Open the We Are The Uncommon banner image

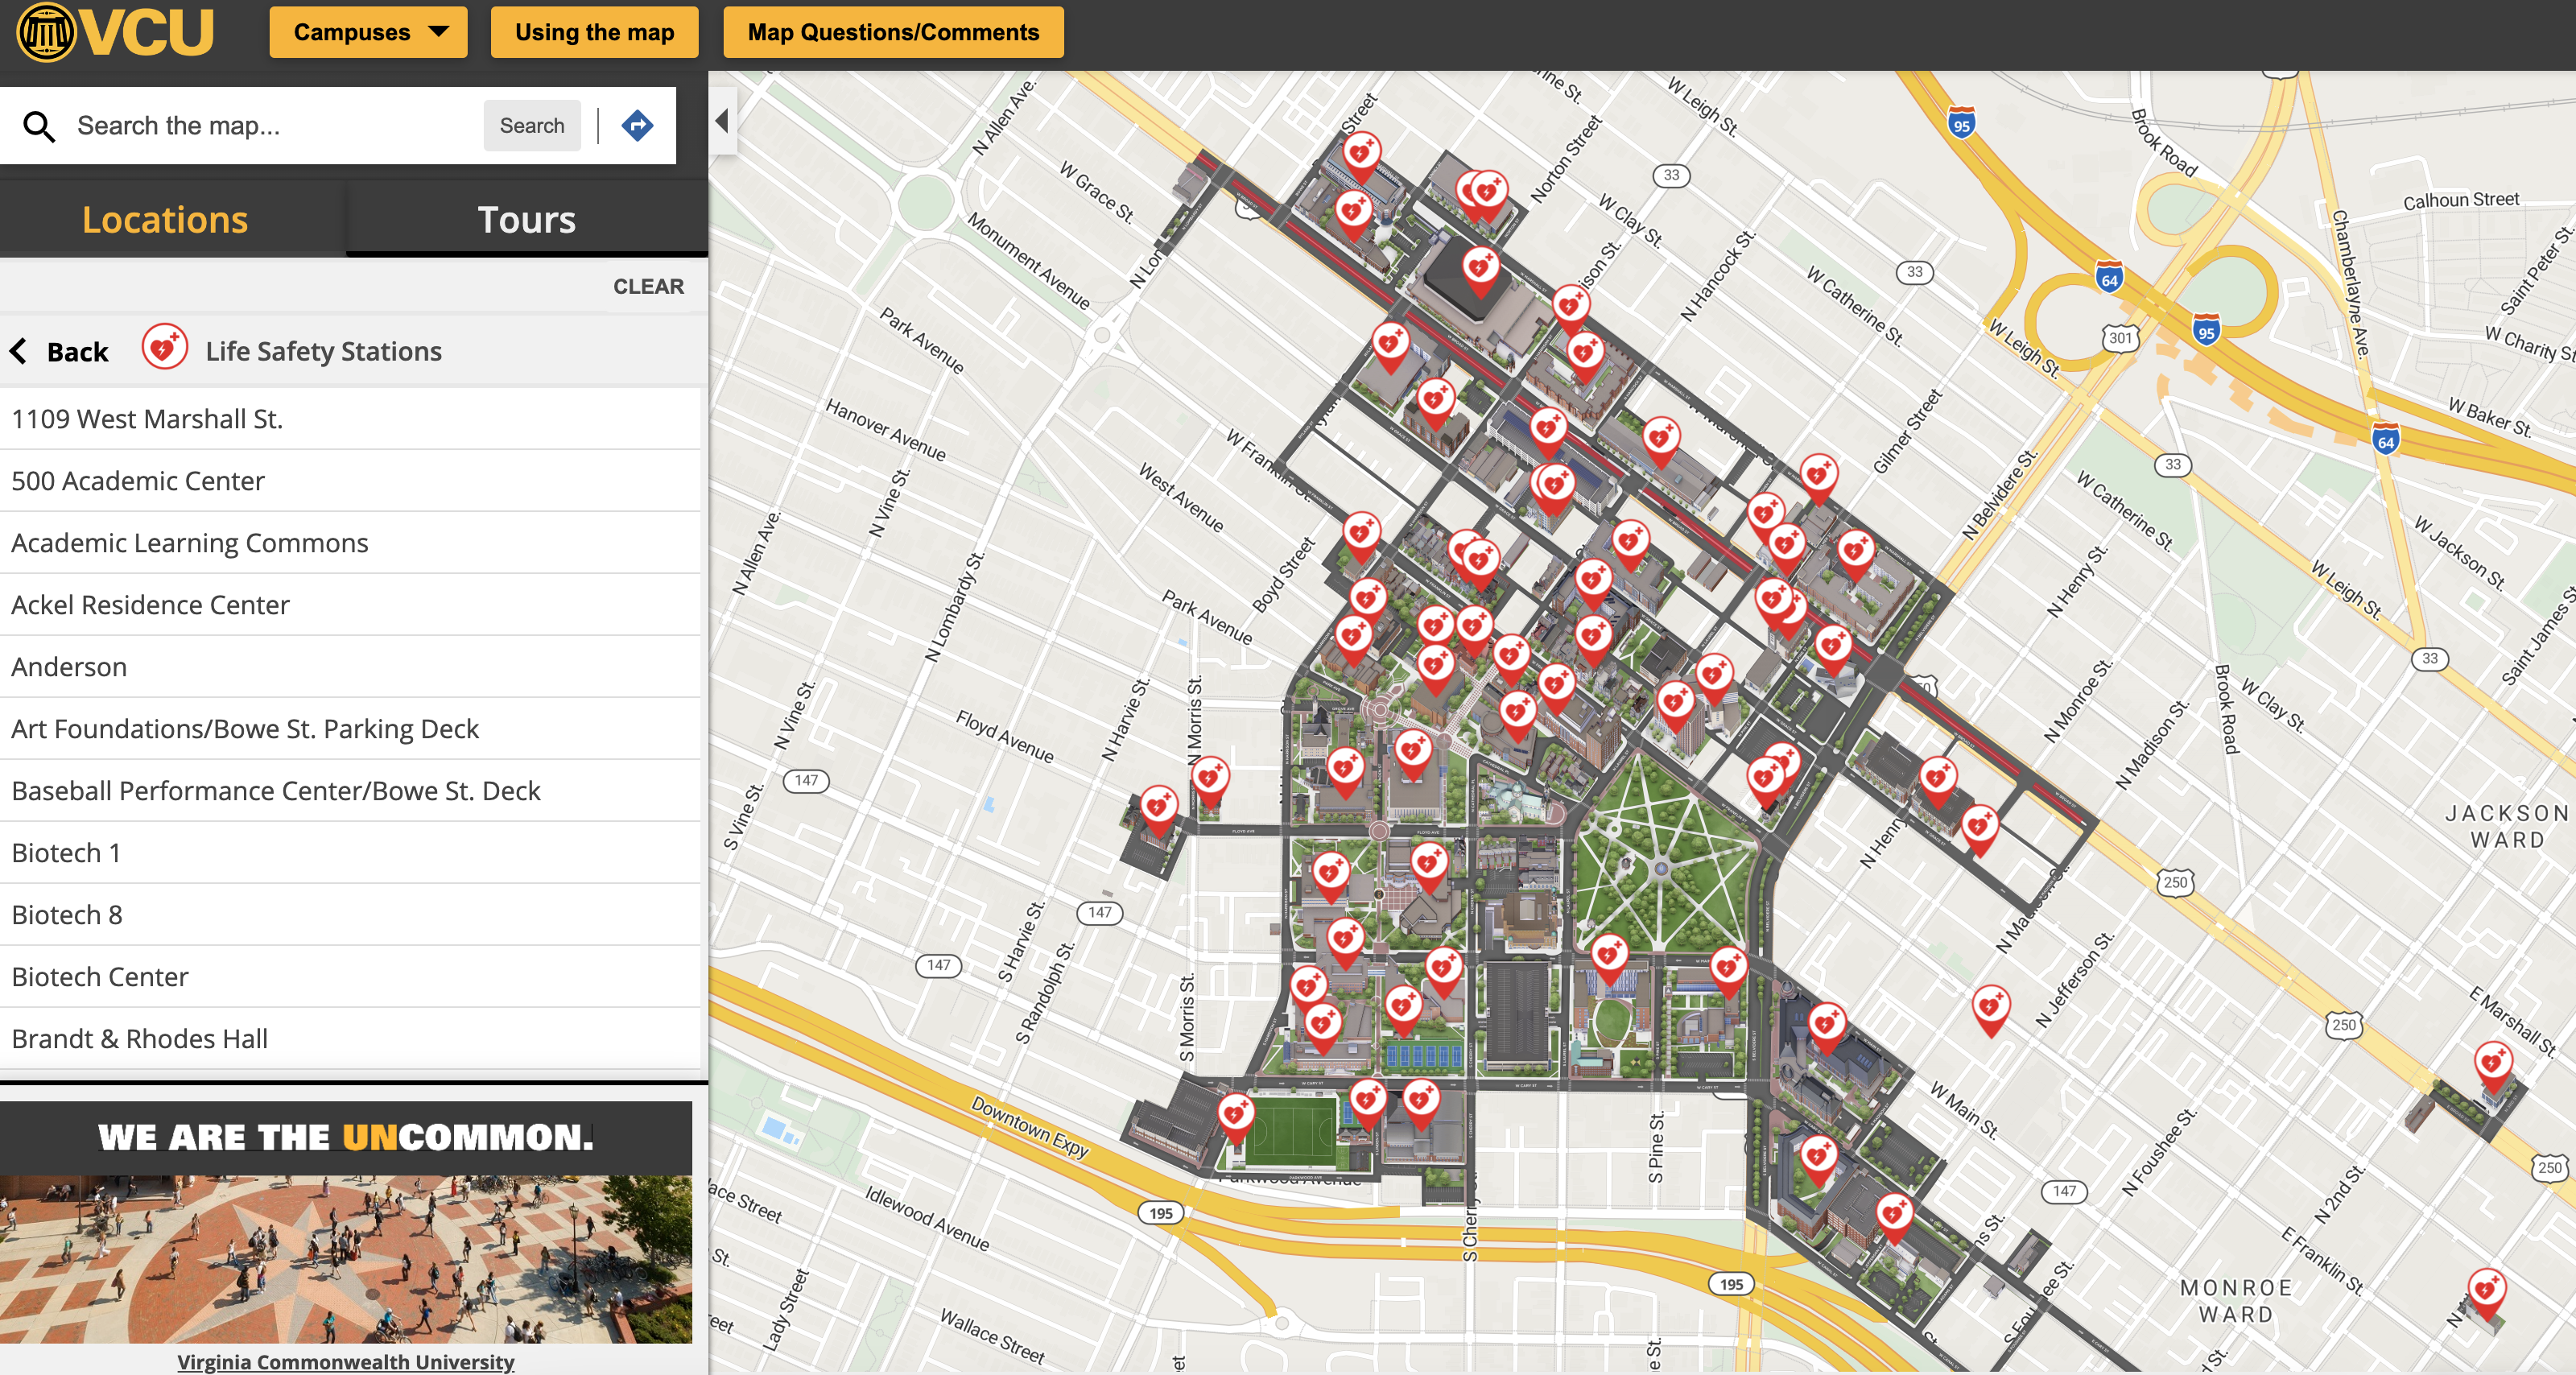[346, 1223]
